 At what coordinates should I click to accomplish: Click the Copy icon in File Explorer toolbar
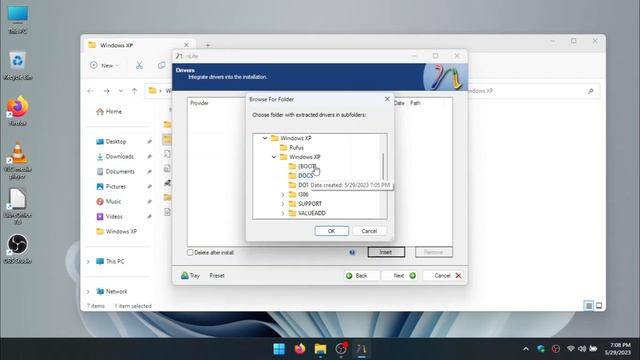[x=162, y=65]
